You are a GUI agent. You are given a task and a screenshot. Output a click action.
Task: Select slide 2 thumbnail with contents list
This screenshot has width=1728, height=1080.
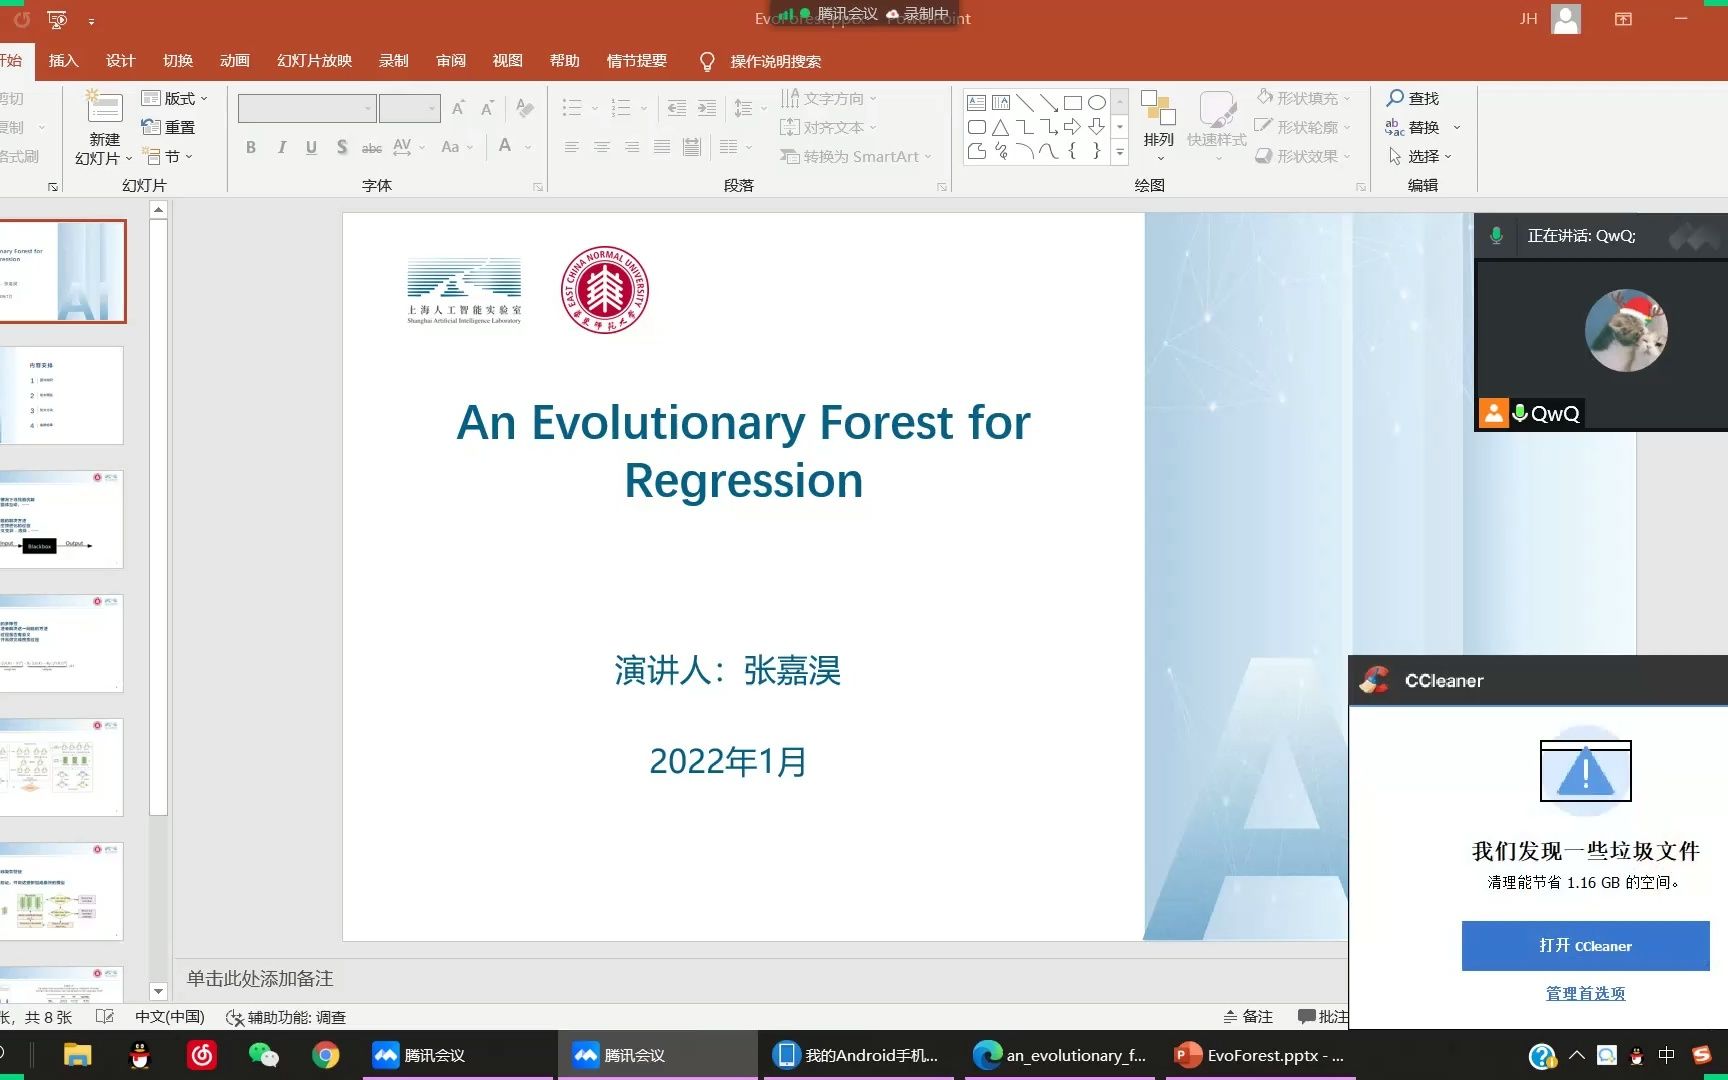click(62, 395)
